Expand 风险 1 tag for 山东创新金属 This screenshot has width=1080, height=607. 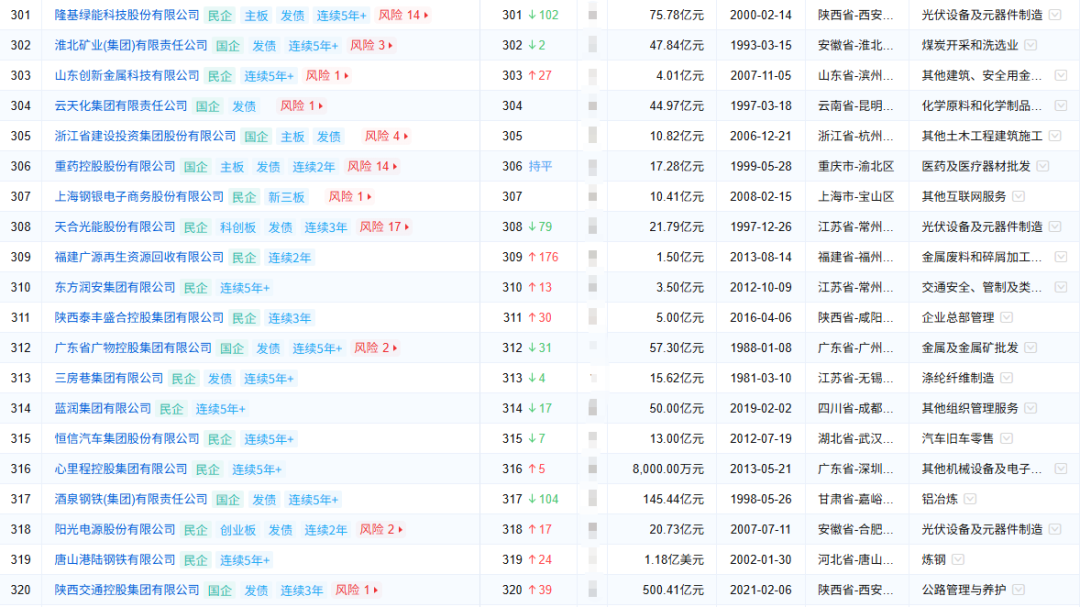point(327,76)
